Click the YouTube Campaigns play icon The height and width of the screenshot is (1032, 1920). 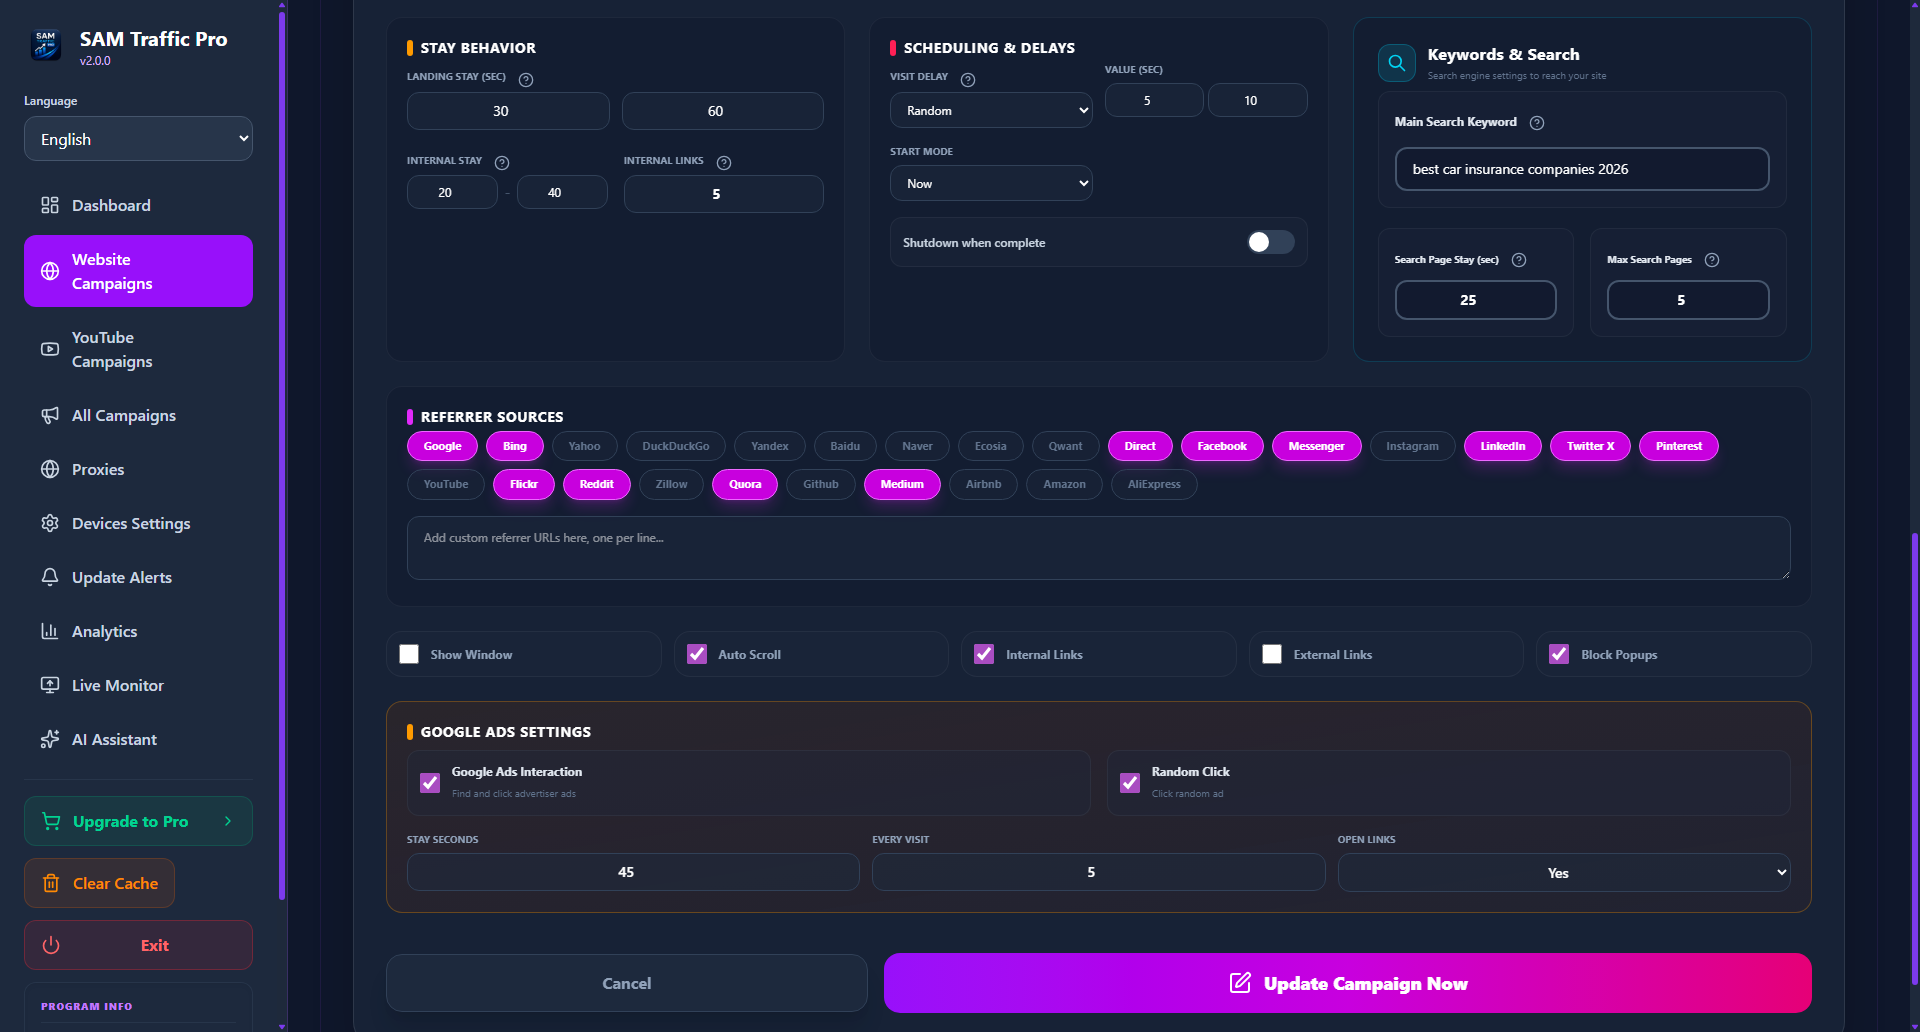pos(50,349)
